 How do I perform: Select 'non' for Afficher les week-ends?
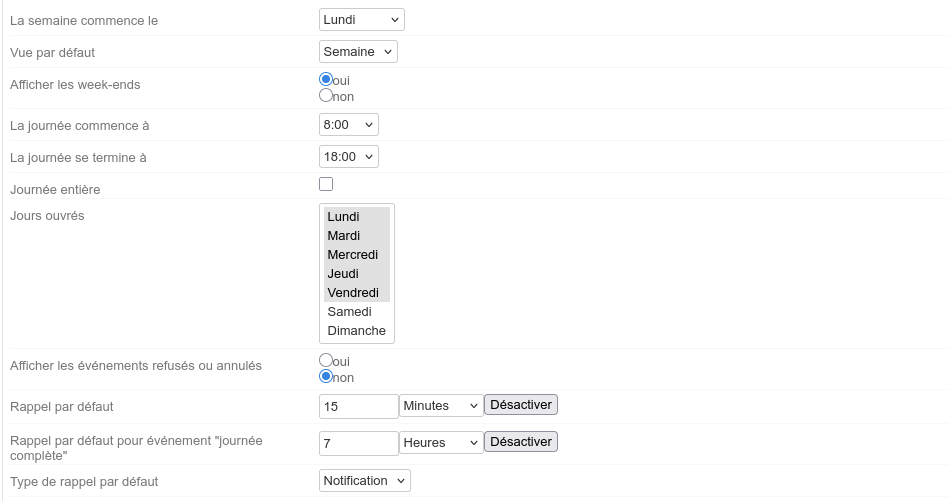click(326, 96)
